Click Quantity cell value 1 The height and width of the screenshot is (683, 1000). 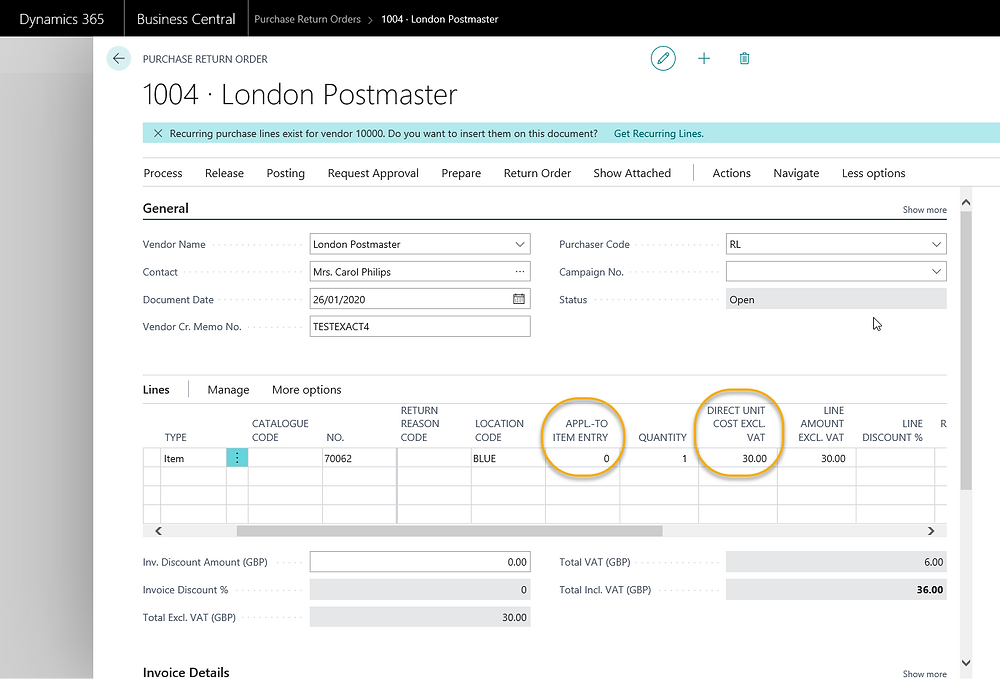click(659, 458)
